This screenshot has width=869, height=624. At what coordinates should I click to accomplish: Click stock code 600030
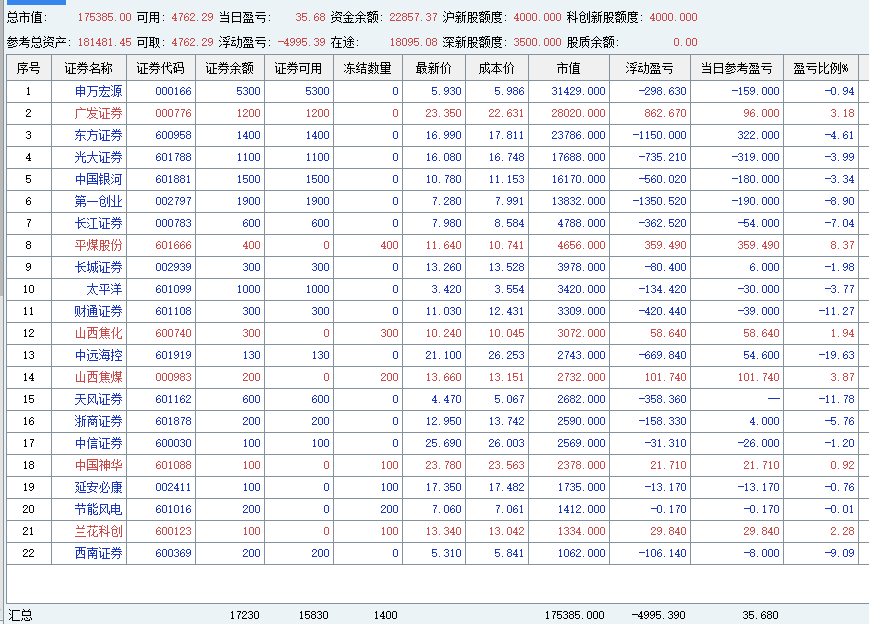[x=173, y=443]
